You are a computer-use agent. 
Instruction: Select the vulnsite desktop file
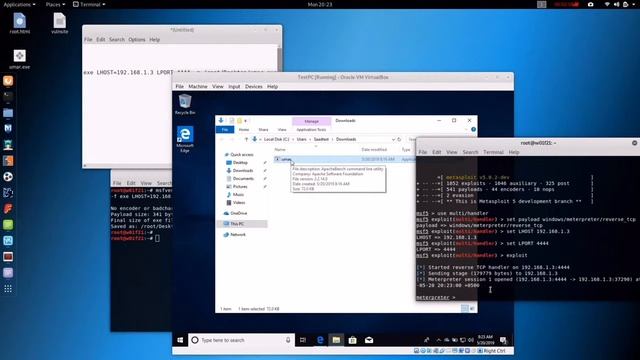coord(60,24)
